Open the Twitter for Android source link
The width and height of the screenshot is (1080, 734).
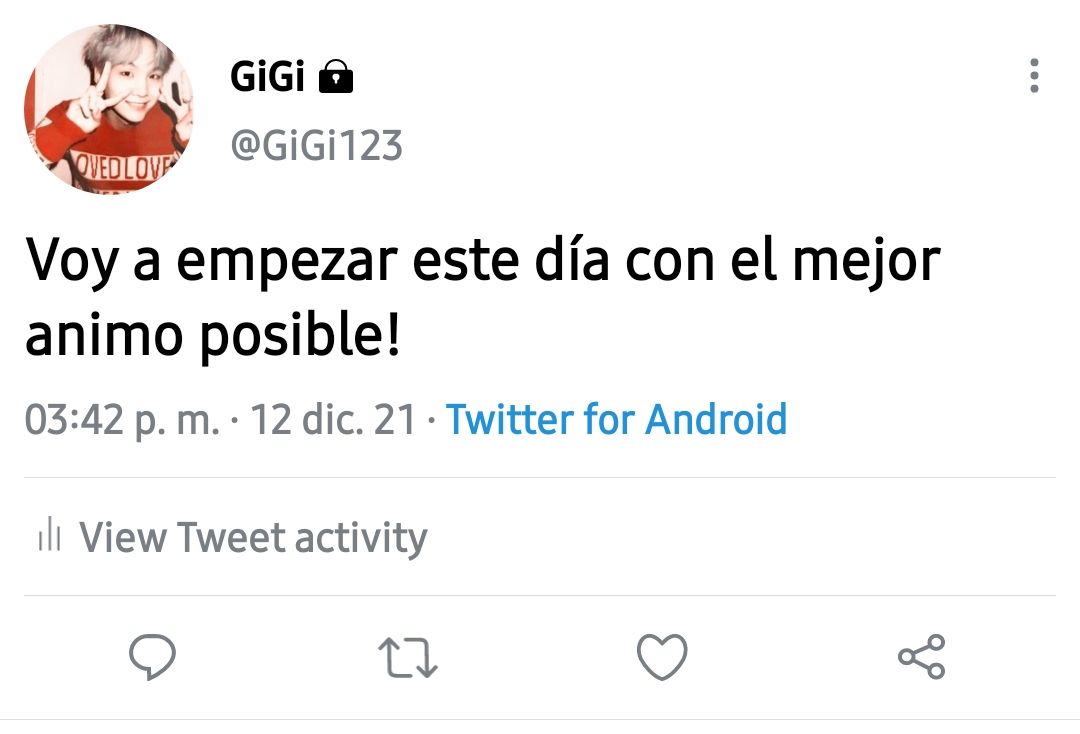pyautogui.click(x=616, y=419)
